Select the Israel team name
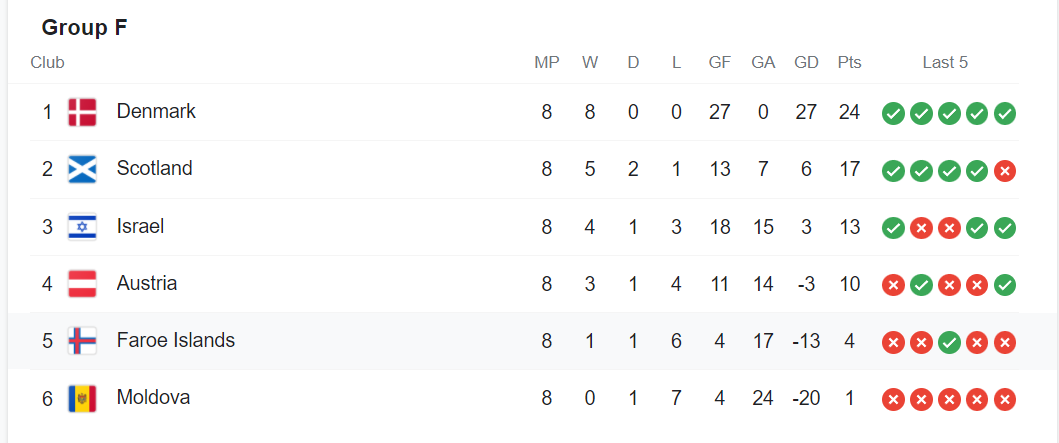 [140, 226]
